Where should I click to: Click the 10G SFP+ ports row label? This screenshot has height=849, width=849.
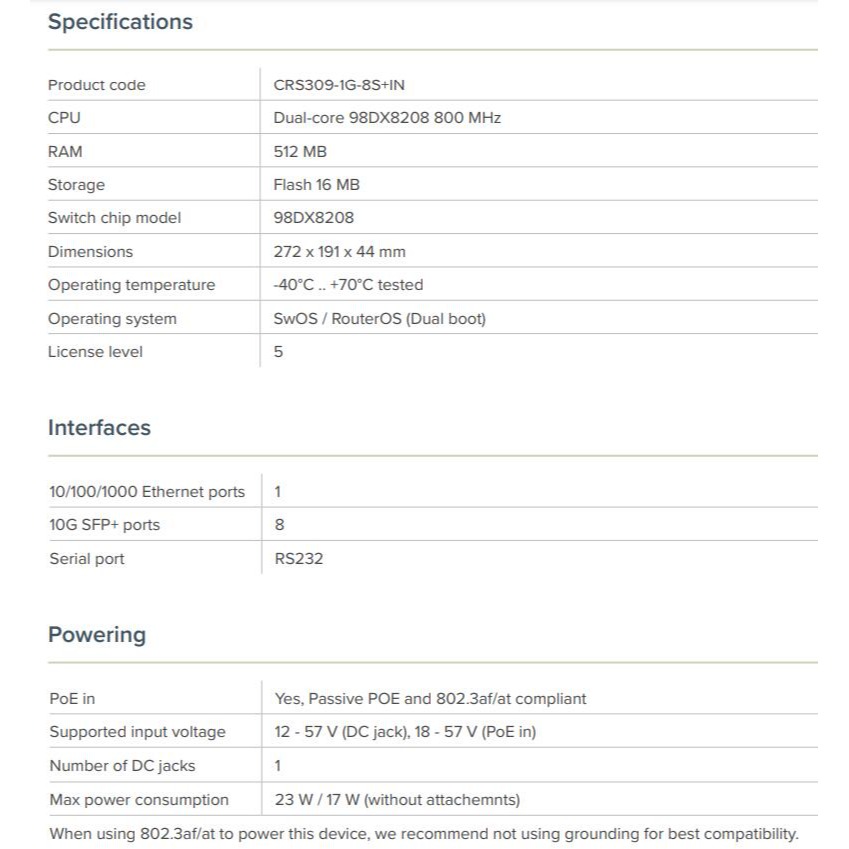[104, 525]
